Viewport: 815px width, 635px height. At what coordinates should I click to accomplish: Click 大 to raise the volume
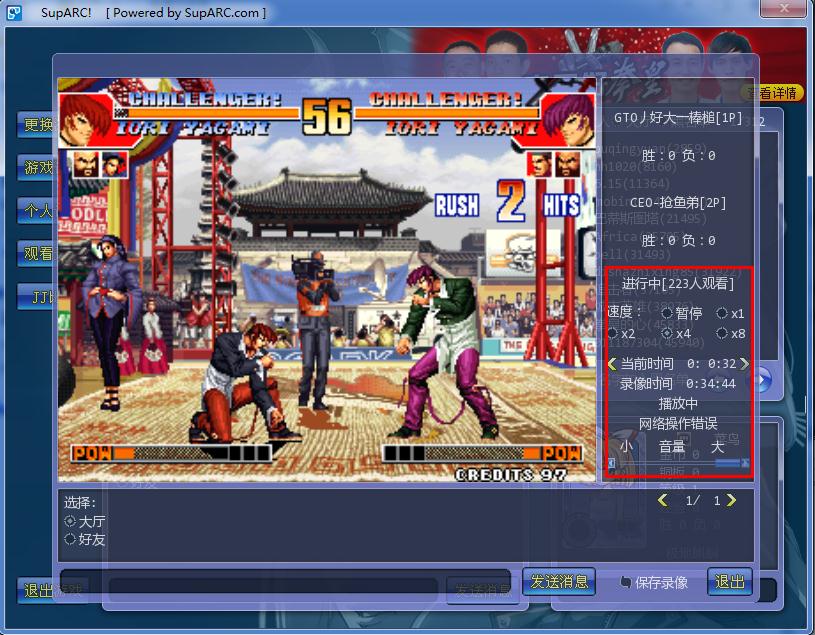(x=717, y=446)
